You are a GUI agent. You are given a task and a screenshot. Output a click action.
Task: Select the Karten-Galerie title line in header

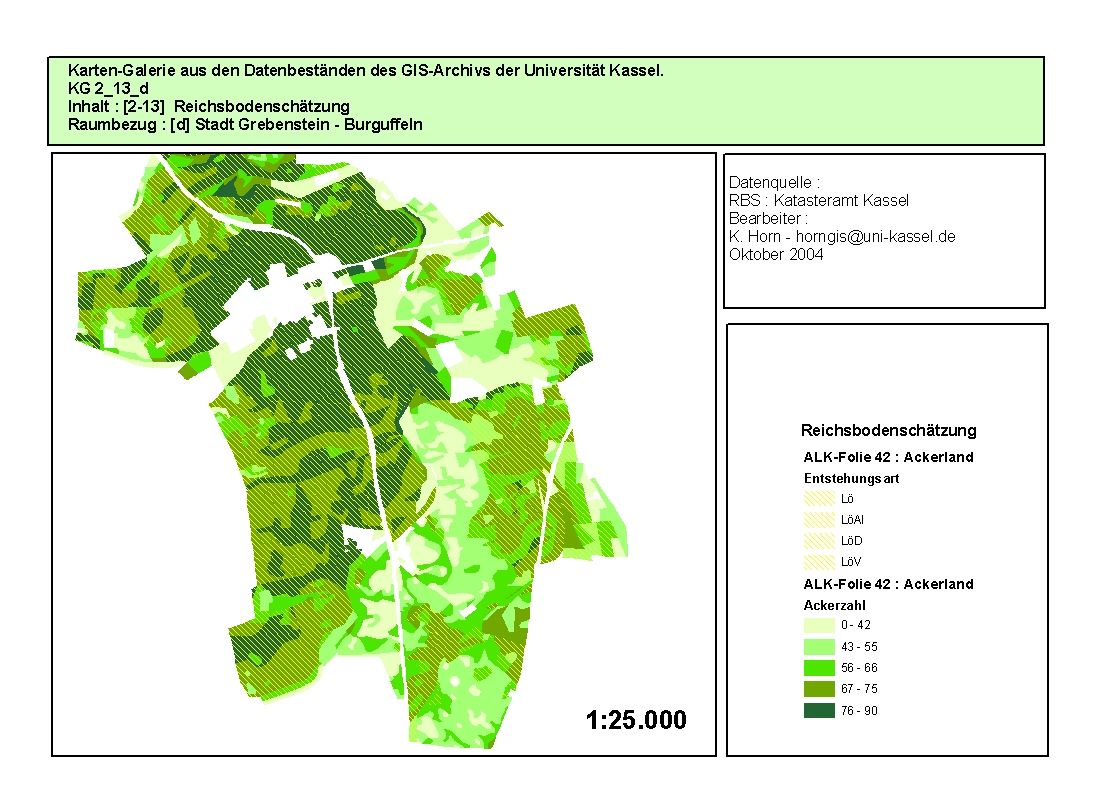point(365,71)
